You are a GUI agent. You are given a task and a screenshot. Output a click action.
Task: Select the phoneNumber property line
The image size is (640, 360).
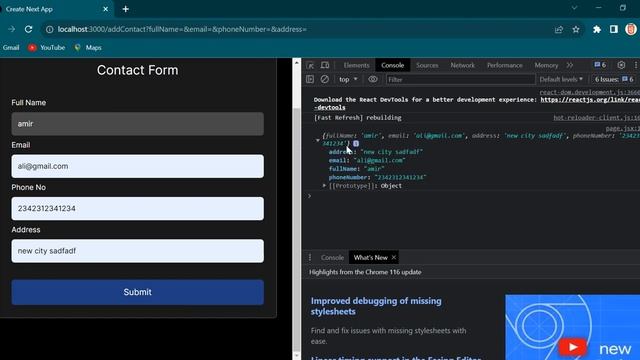pyautogui.click(x=377, y=177)
